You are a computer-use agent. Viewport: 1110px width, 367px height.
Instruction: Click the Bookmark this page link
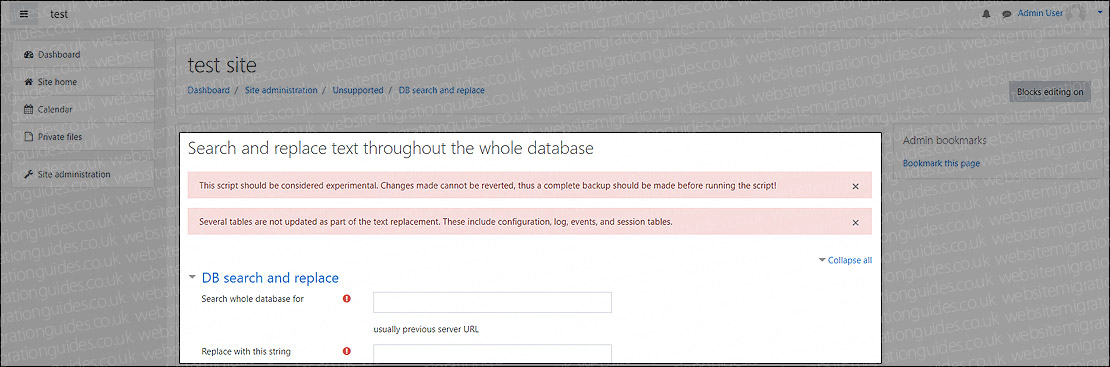(x=942, y=163)
